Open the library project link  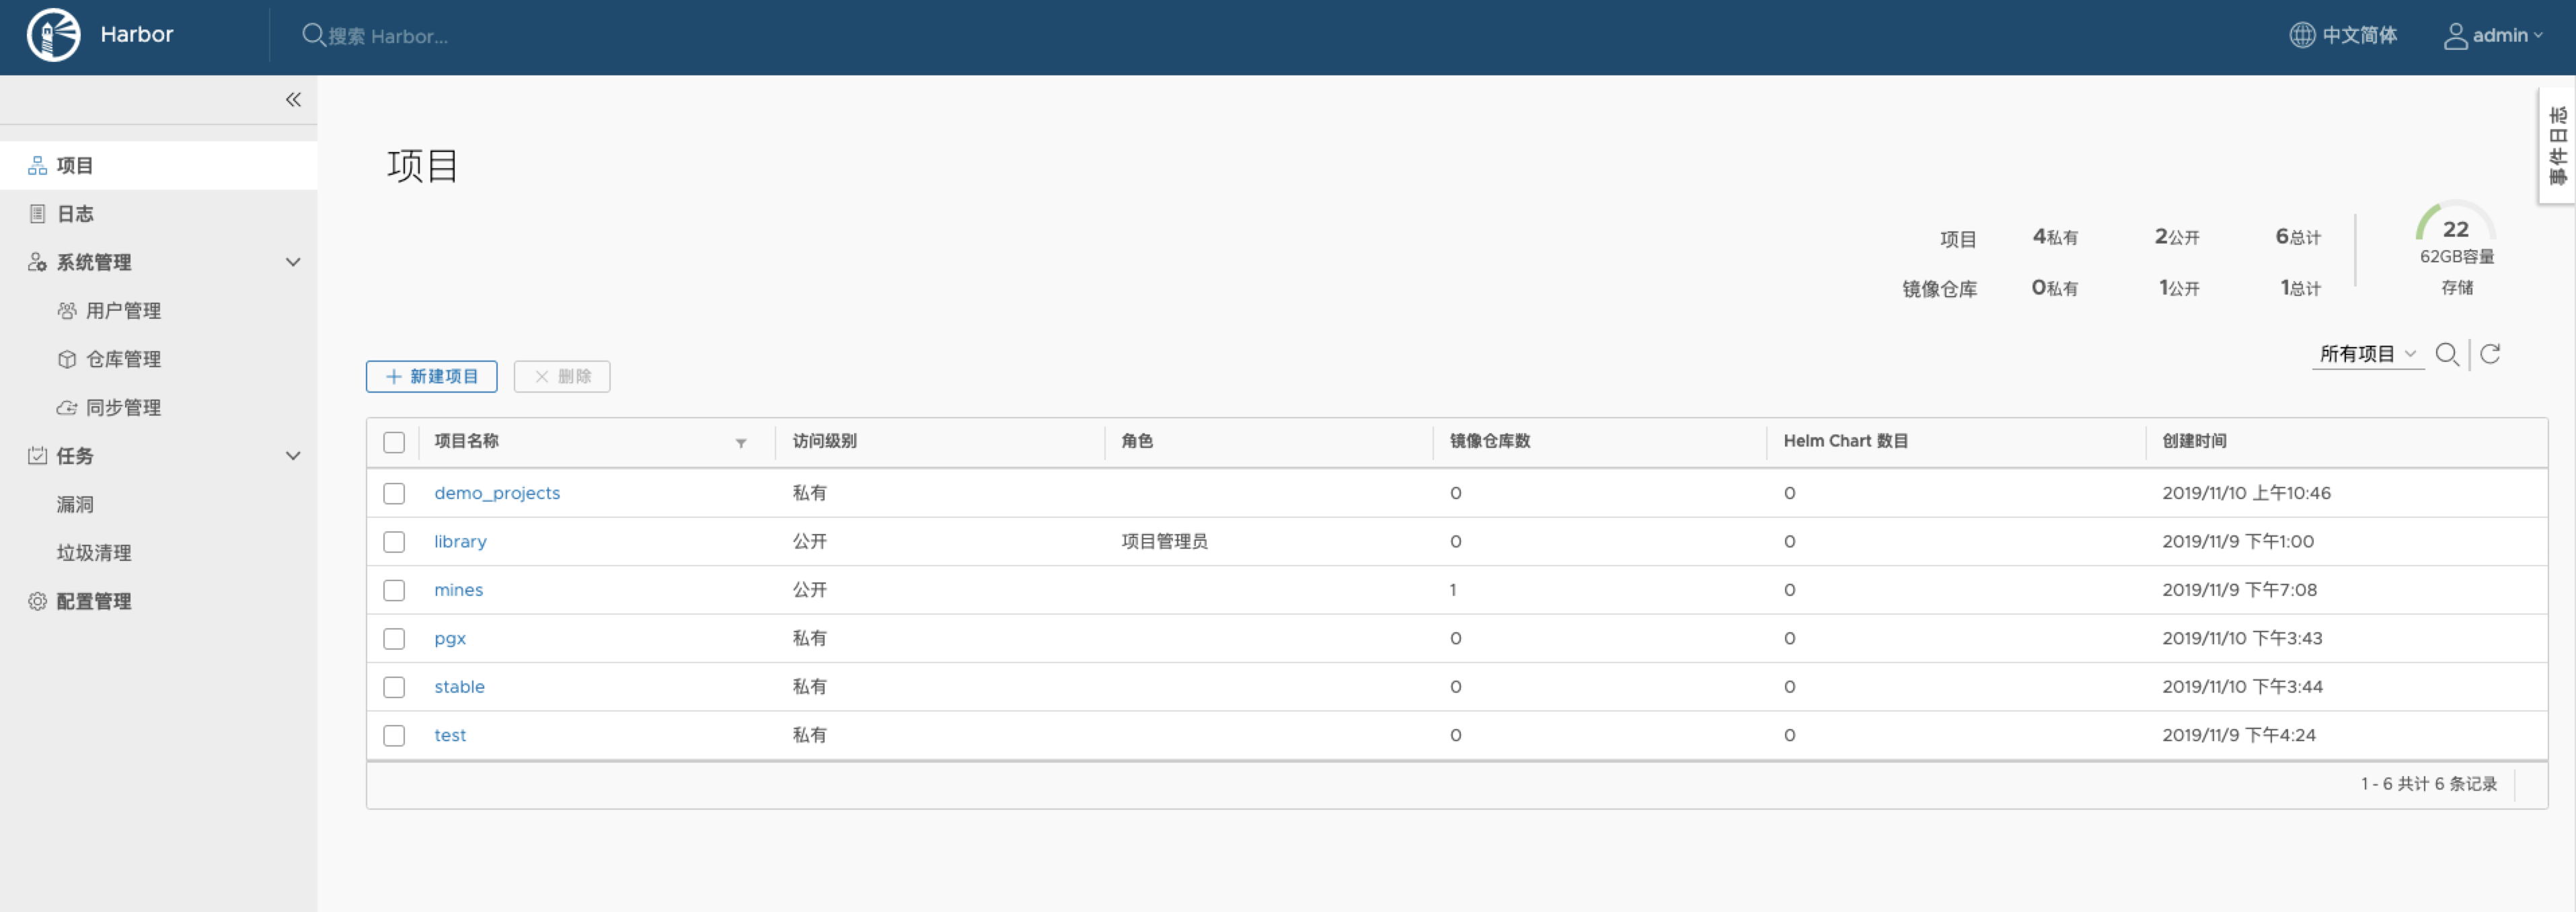tap(460, 541)
